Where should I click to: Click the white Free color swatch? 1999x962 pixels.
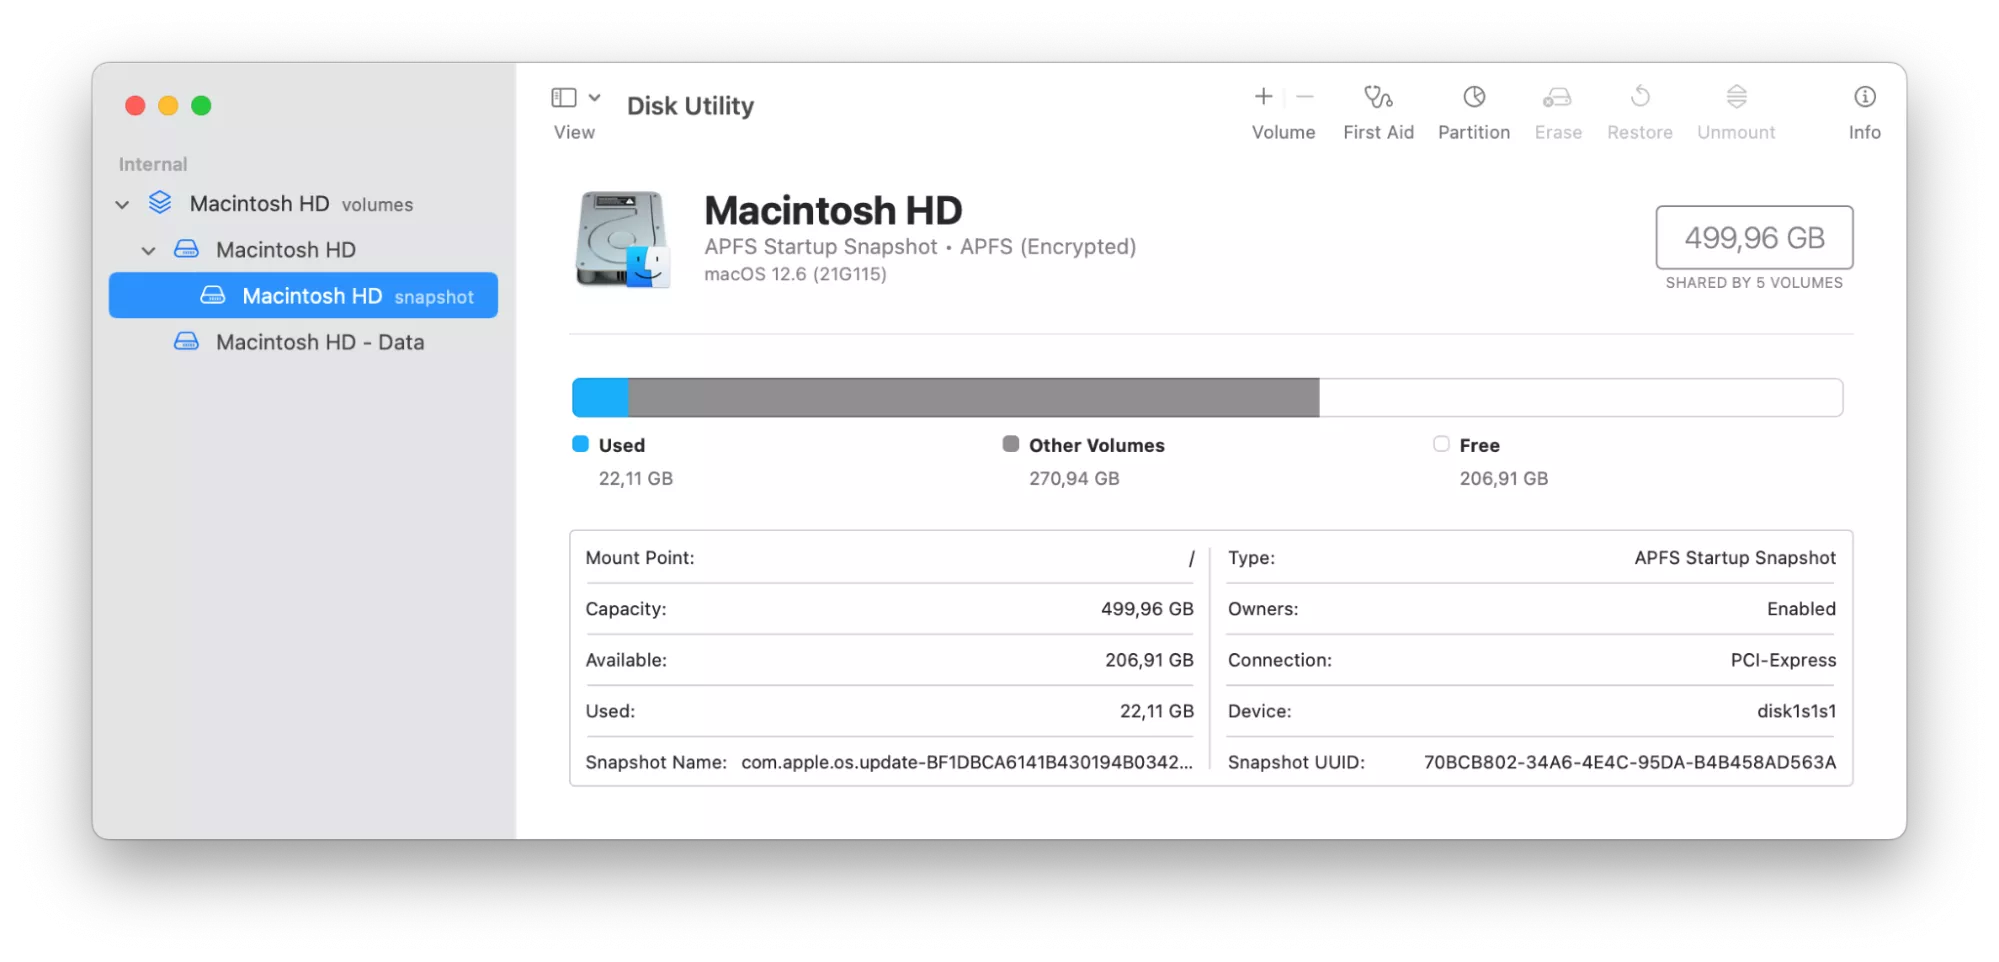[1441, 444]
